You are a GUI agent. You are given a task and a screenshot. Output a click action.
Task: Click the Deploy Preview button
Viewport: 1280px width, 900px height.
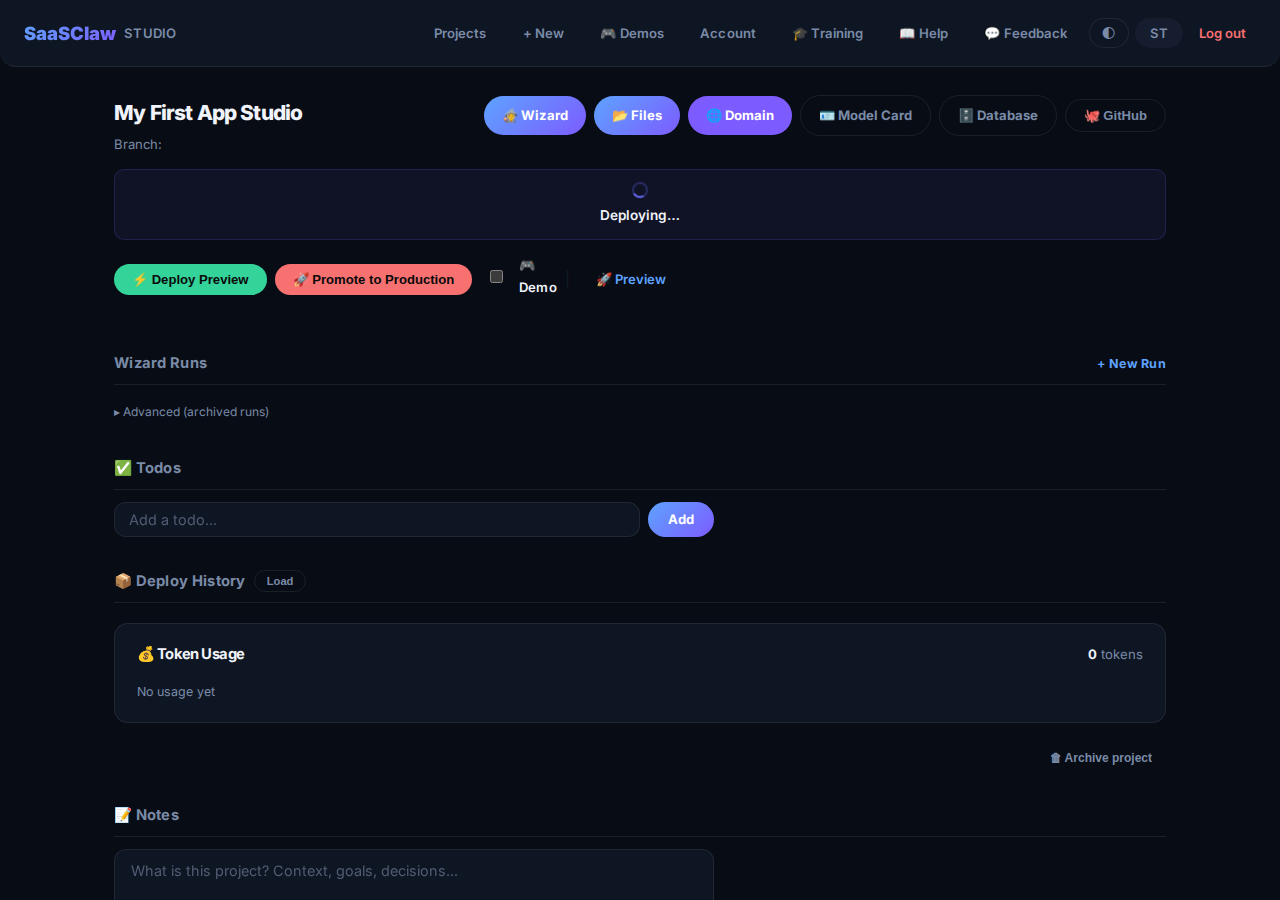[x=190, y=279]
